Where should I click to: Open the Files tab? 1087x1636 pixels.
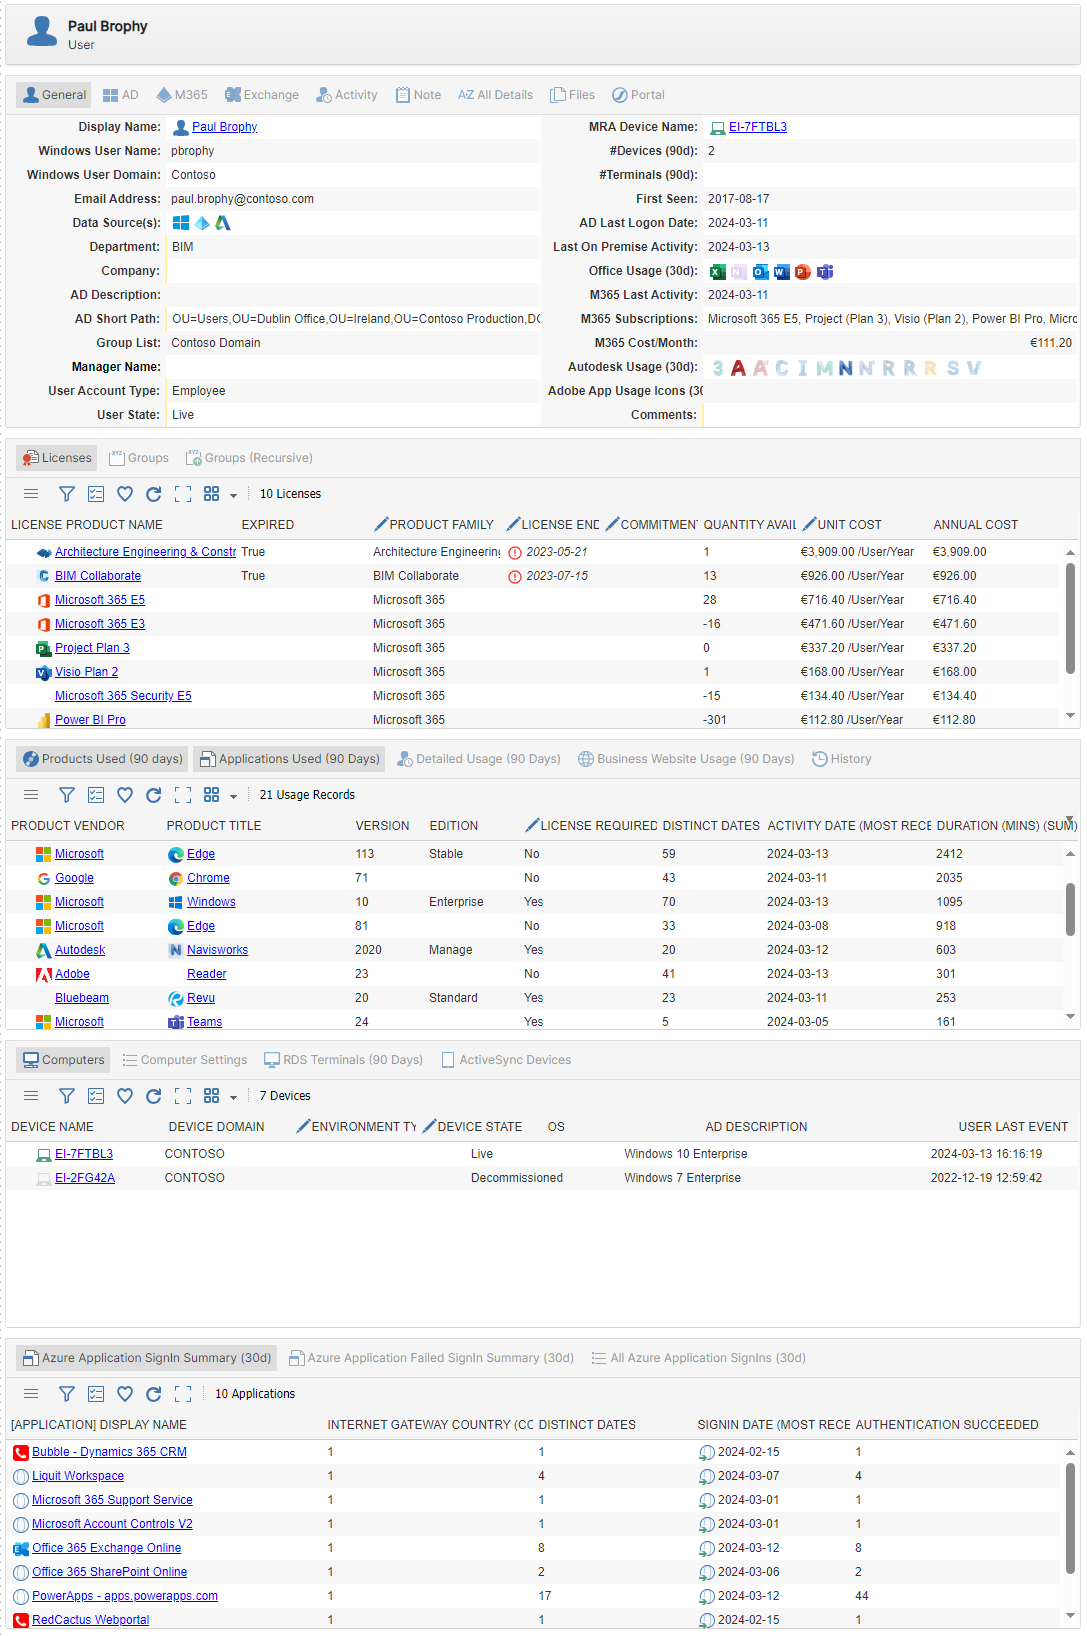(x=573, y=95)
